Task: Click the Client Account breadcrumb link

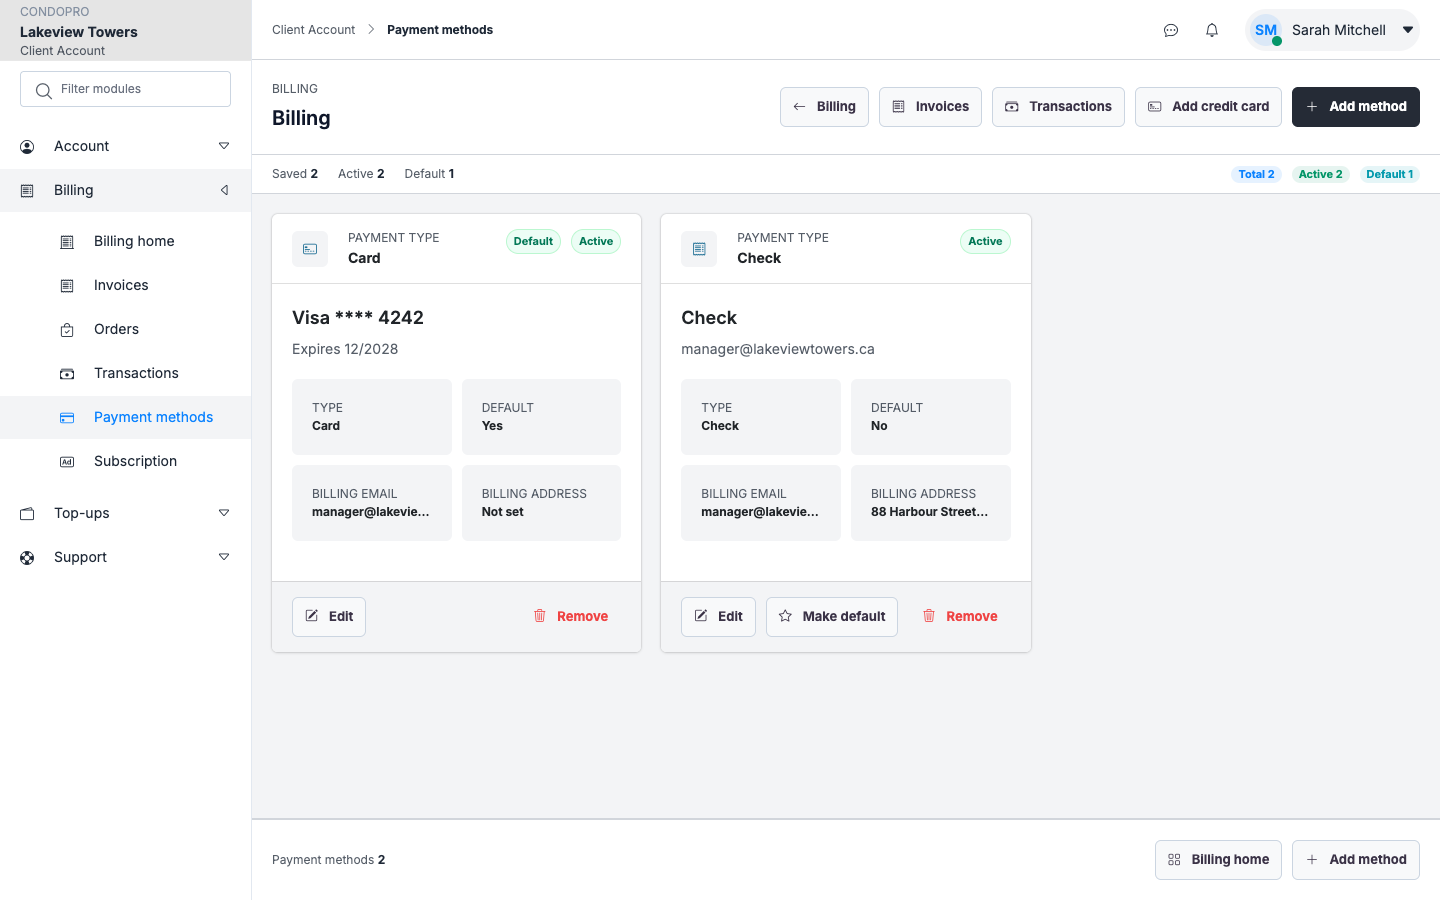Action: [x=313, y=30]
